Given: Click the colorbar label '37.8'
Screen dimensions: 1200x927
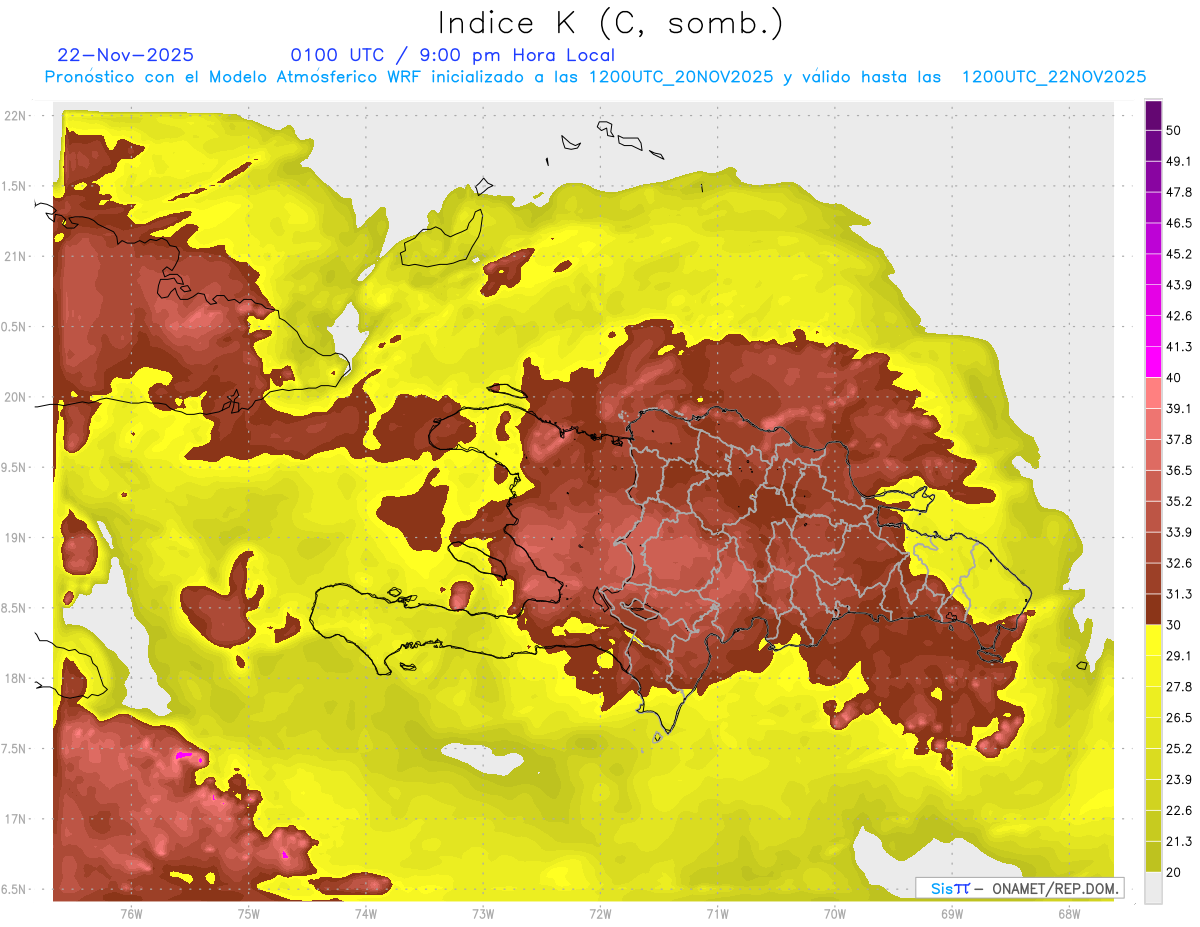Looking at the screenshot, I should pos(1178,439).
